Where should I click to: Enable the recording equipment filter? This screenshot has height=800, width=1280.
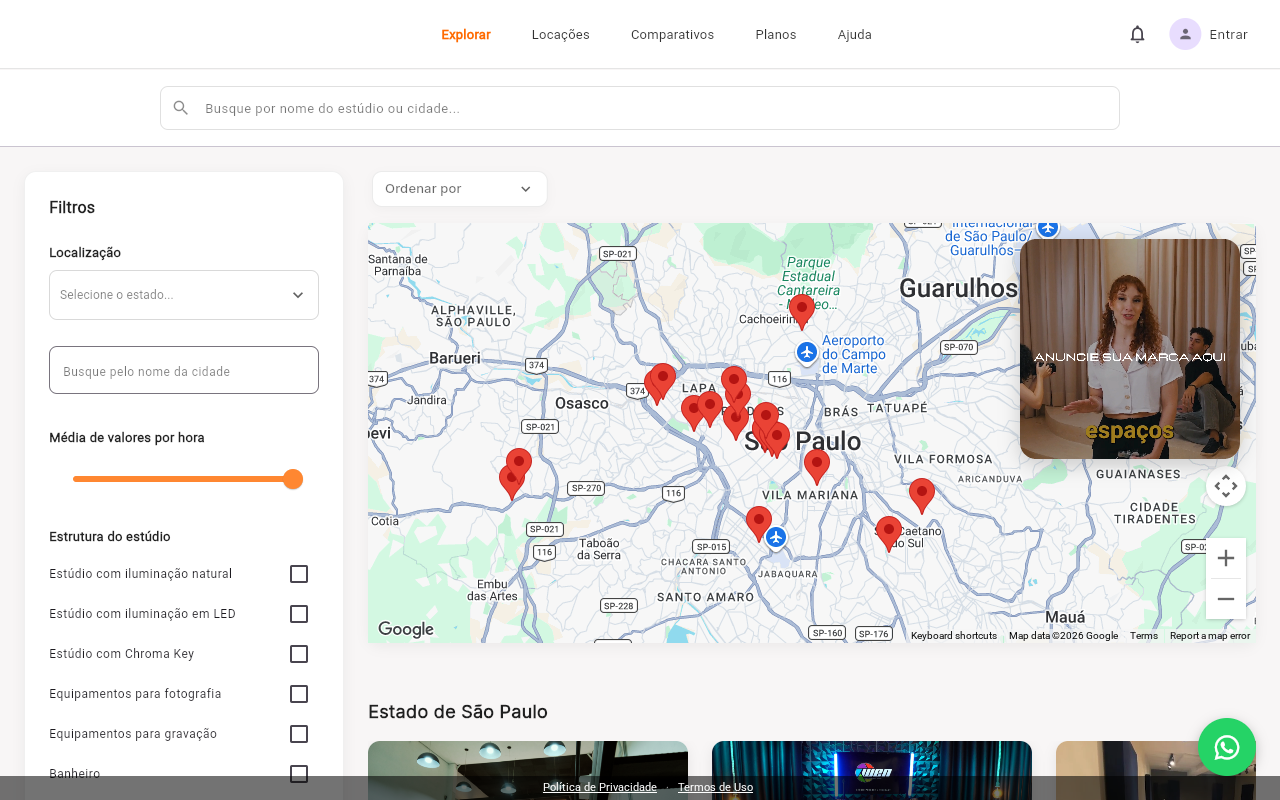(x=299, y=734)
